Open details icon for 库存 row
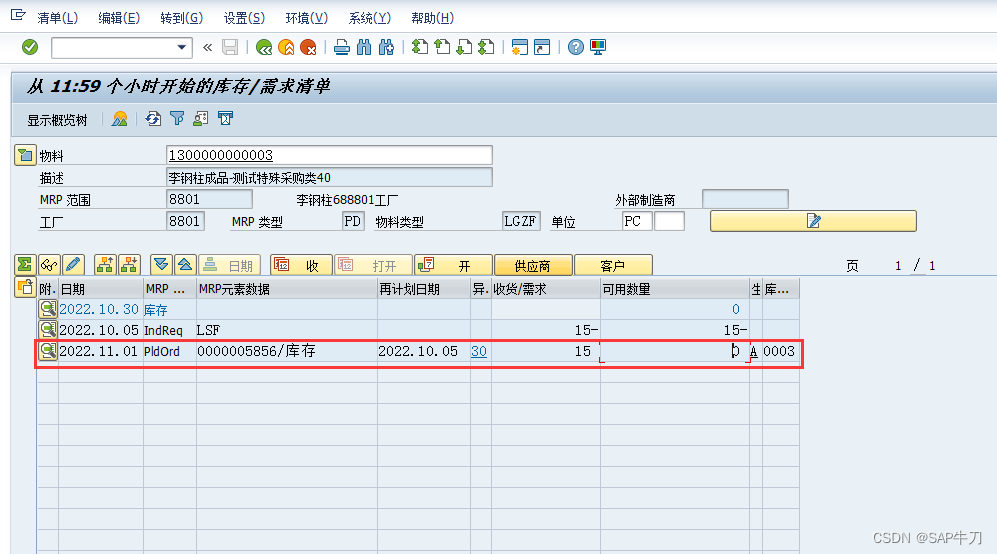The width and height of the screenshot is (997, 554). [48, 309]
